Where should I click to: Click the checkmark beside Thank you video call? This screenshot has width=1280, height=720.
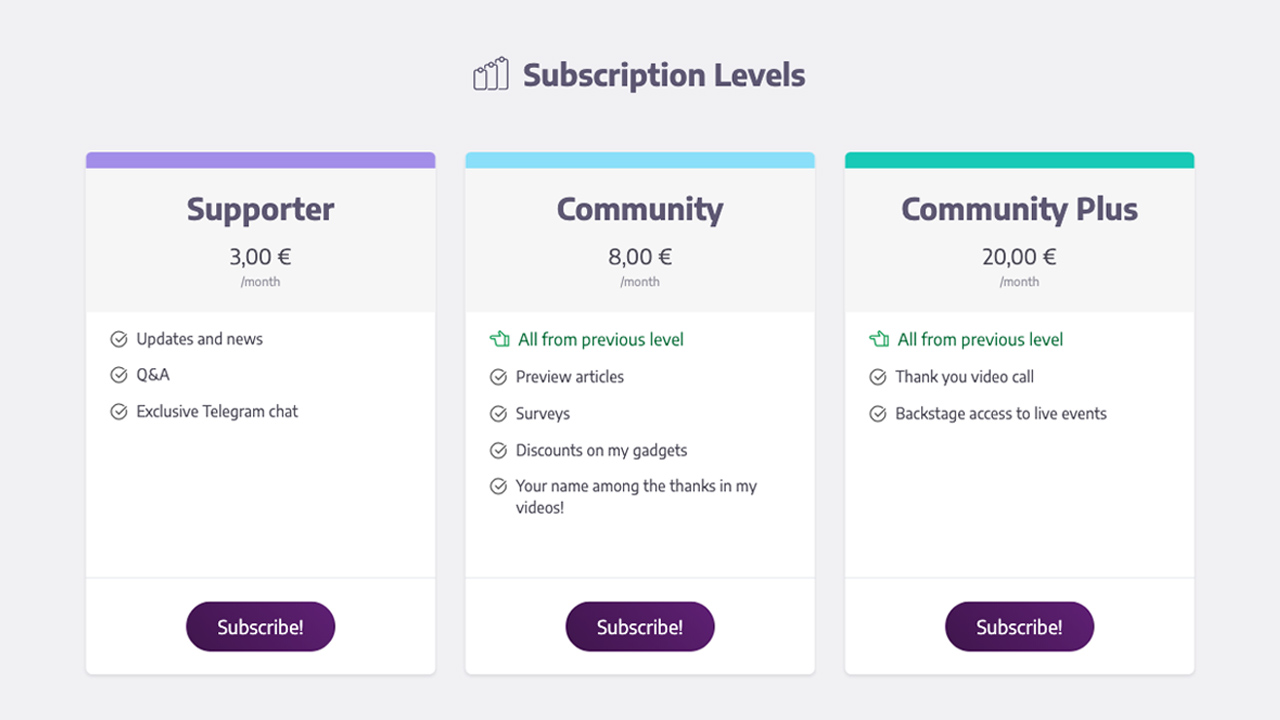pos(879,377)
